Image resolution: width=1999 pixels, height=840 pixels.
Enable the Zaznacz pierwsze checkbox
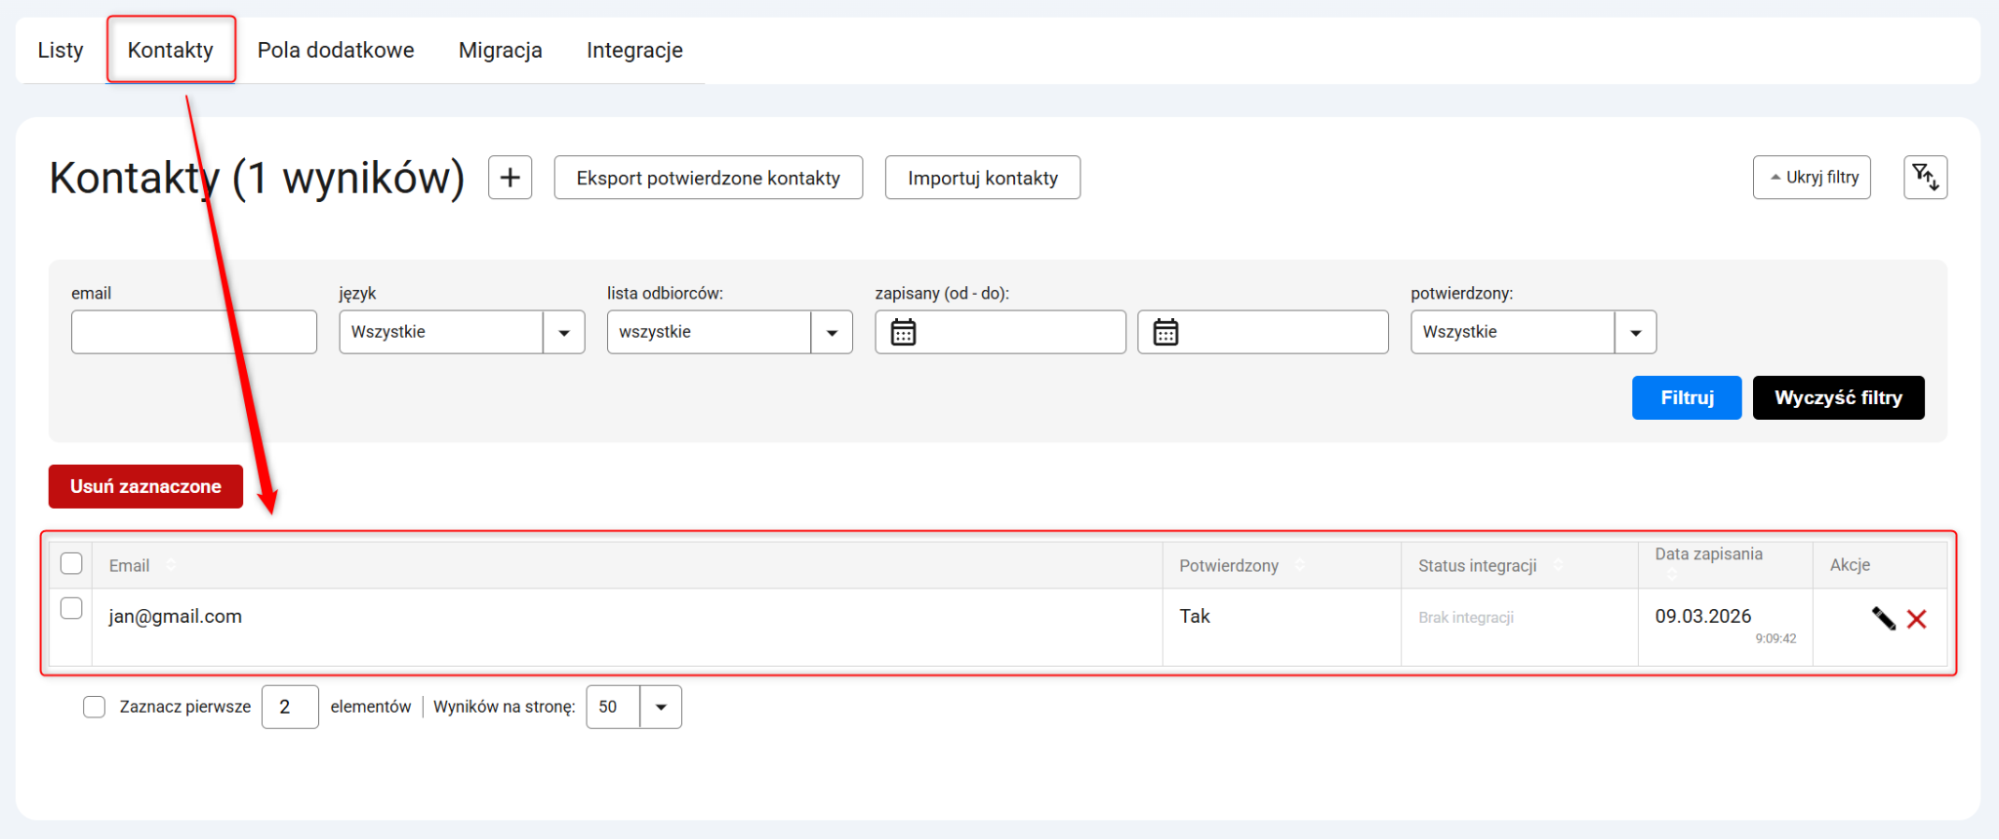94,707
